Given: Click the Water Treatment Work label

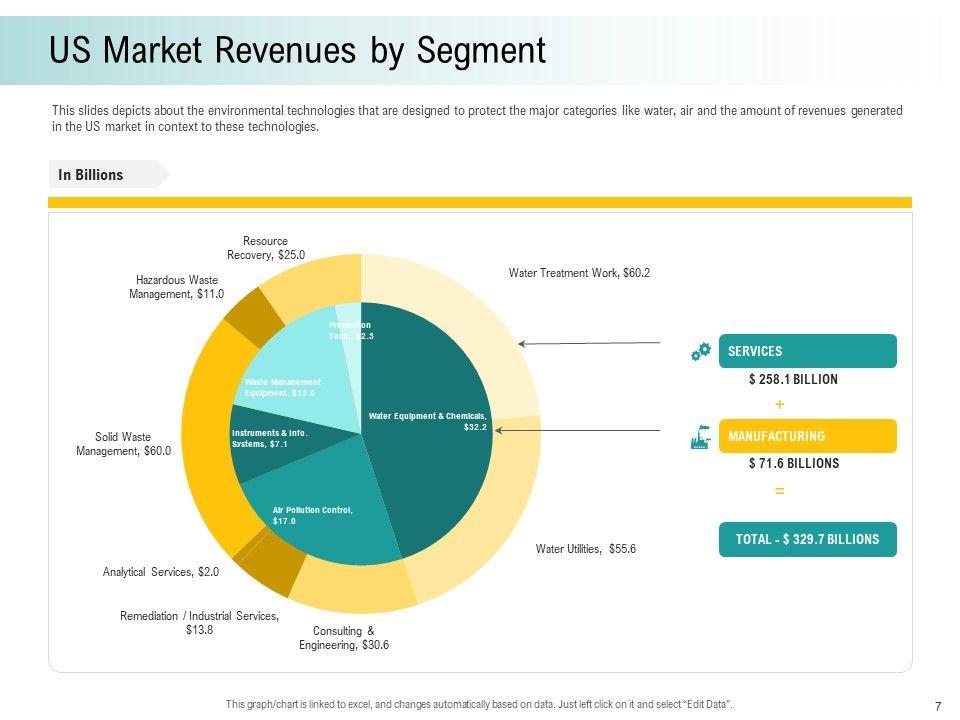Looking at the screenshot, I should (579, 273).
